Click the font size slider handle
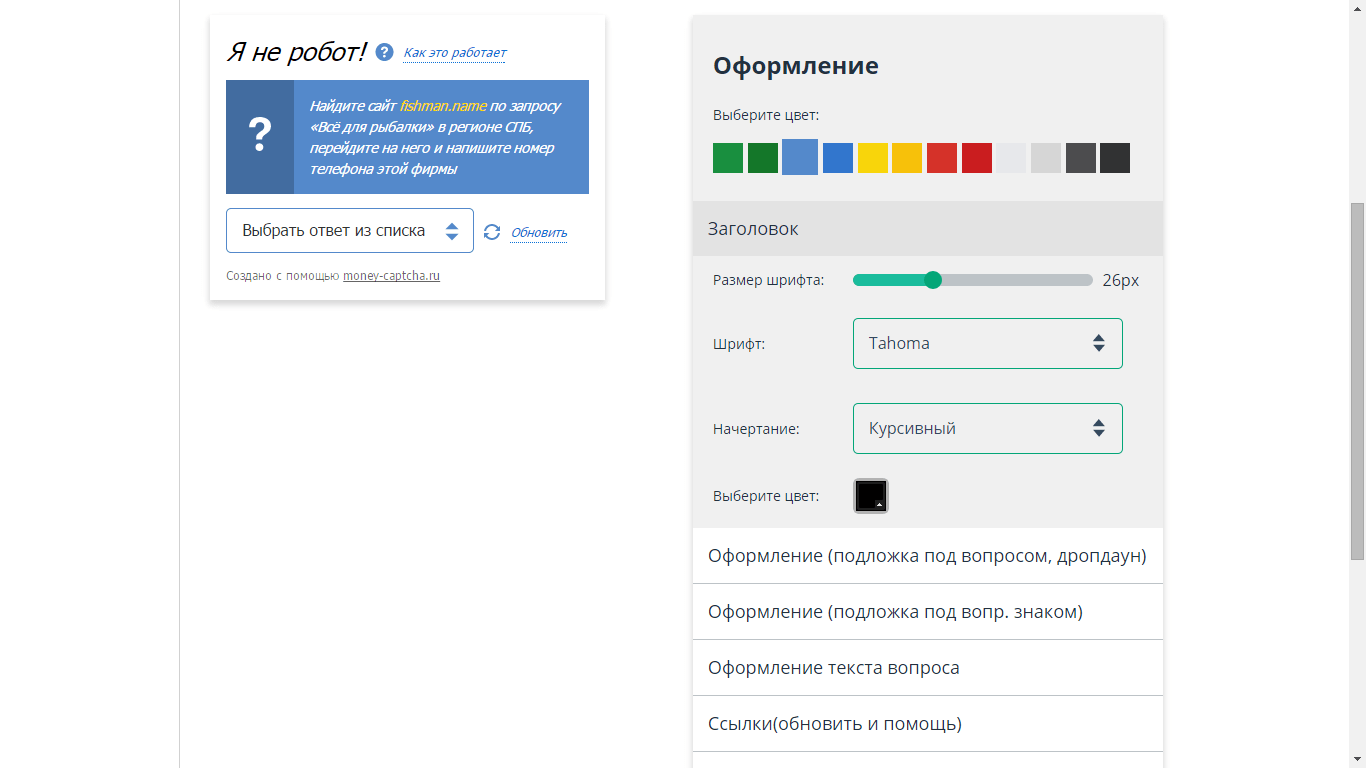 [x=933, y=280]
